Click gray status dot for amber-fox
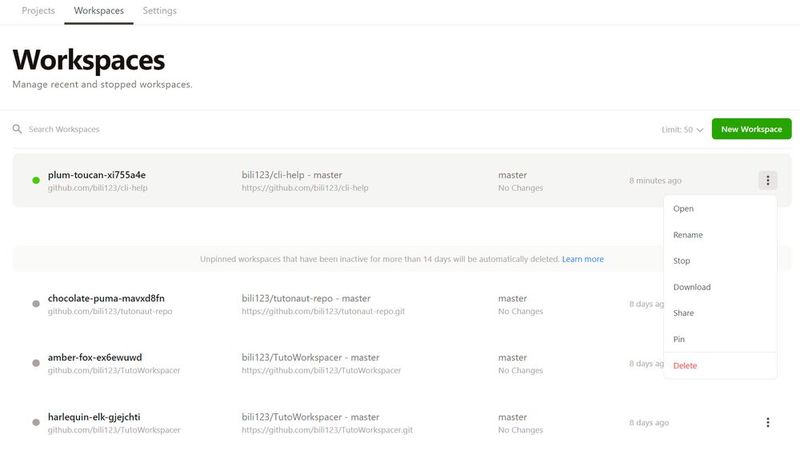The width and height of the screenshot is (800, 450). pos(36,364)
